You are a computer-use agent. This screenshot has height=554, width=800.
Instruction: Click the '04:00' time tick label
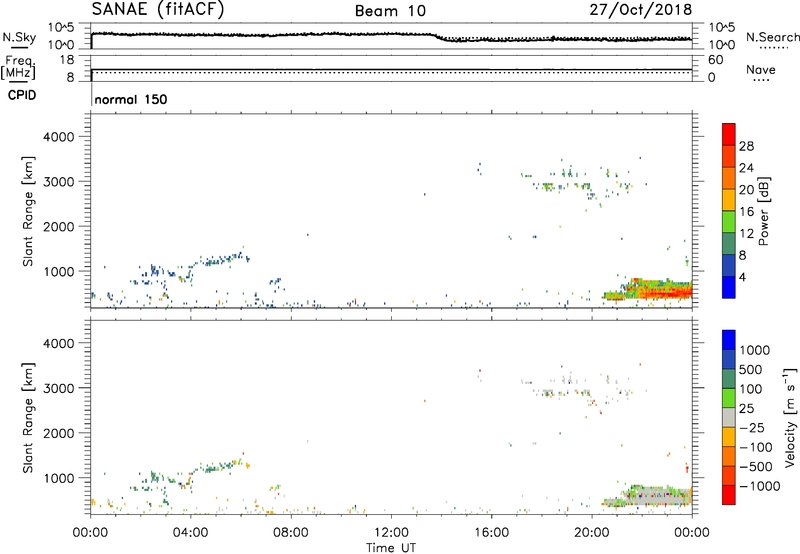point(190,533)
